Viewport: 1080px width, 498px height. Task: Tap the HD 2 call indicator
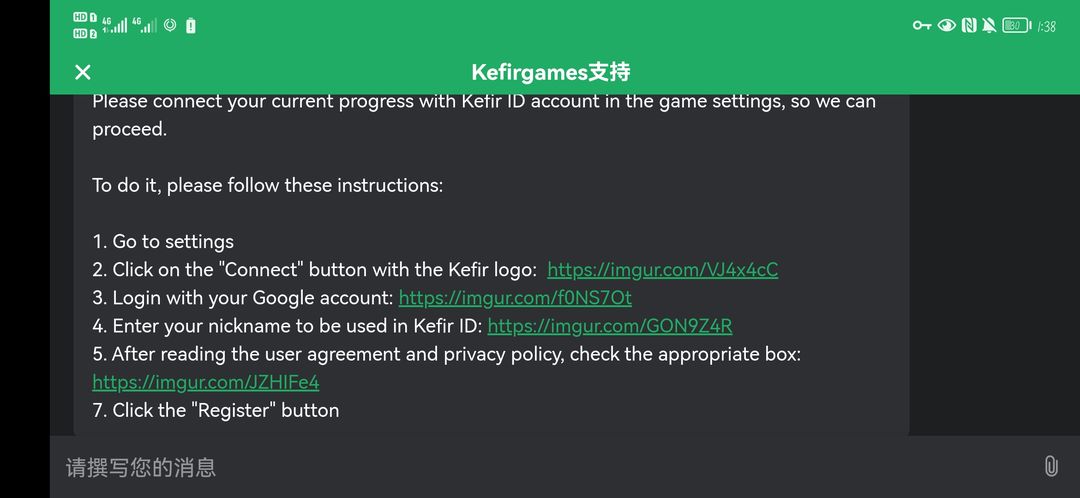point(85,33)
